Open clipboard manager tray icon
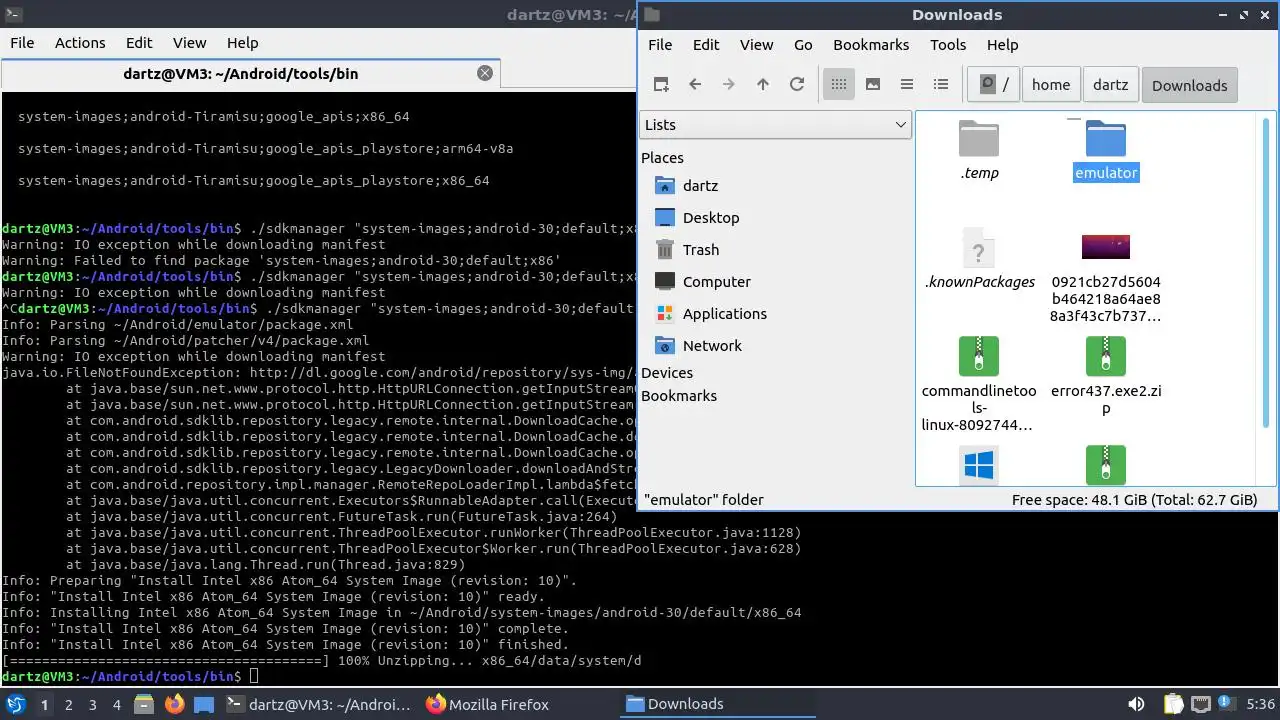The image size is (1280, 720). tap(1174, 704)
